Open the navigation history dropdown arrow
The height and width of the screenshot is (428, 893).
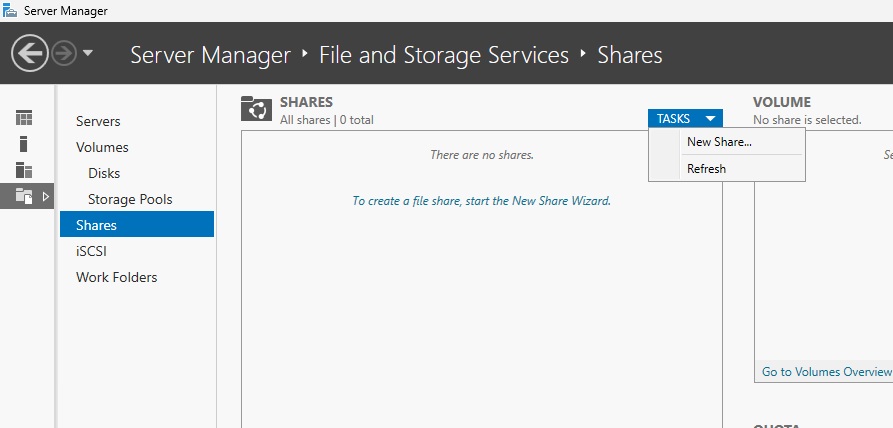point(88,54)
